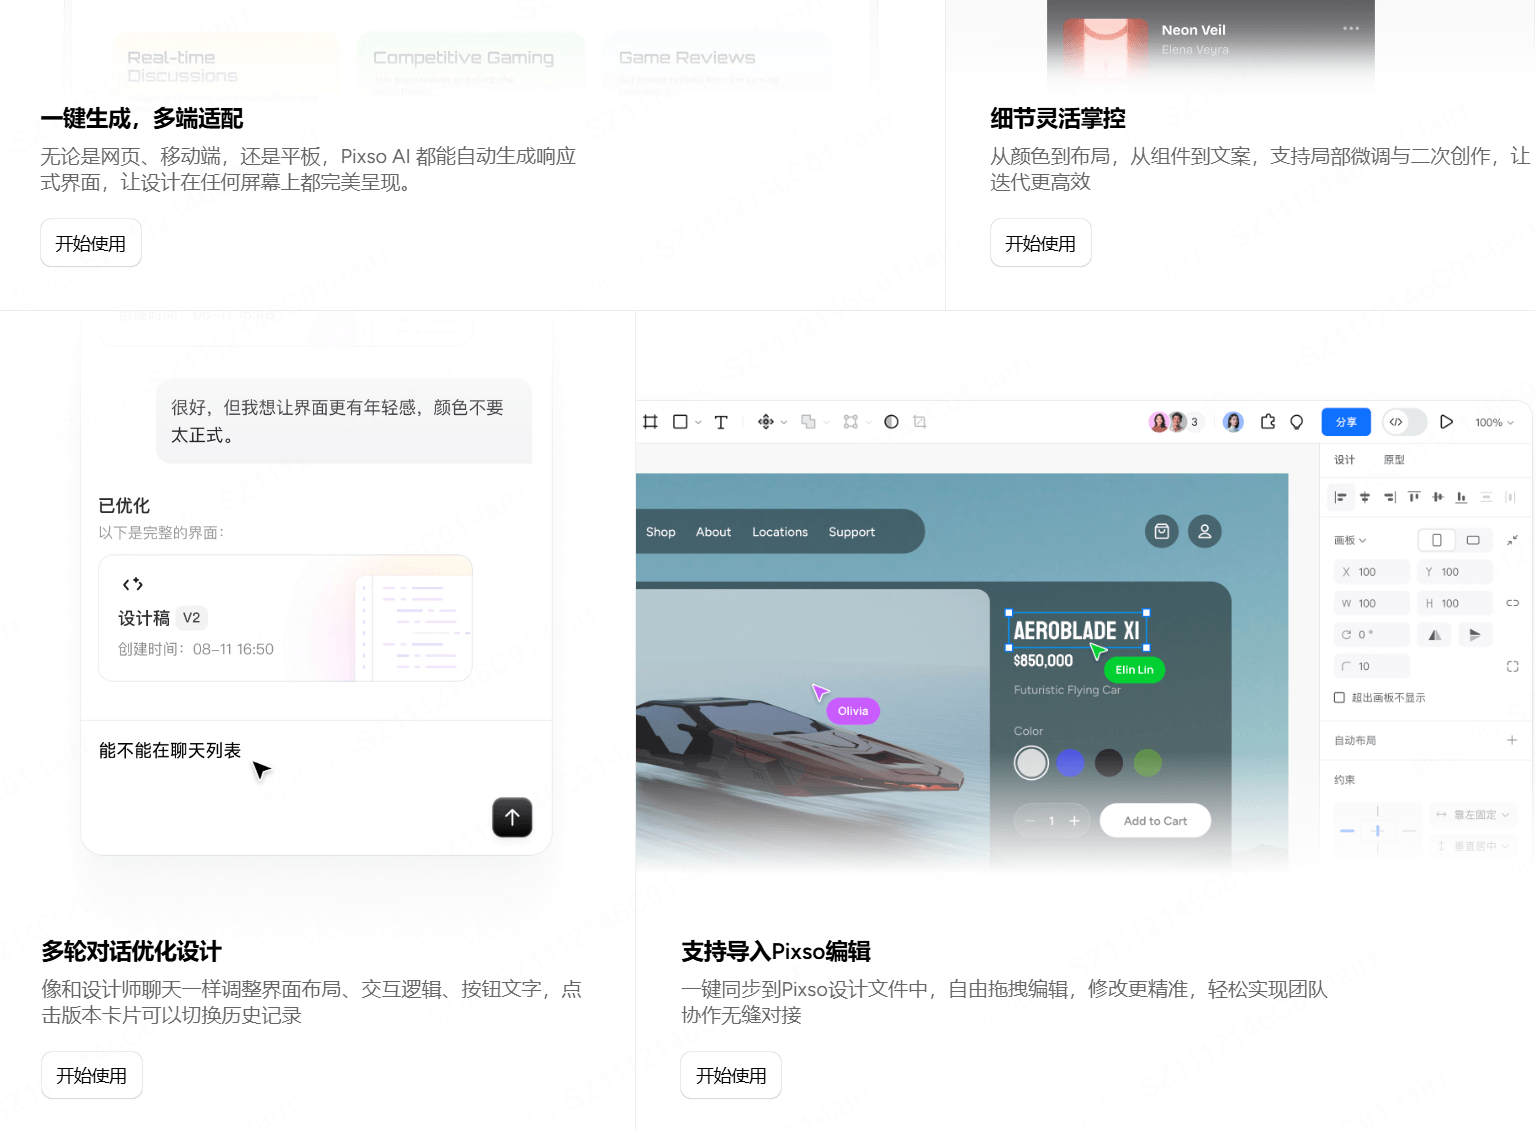Click the flip horizontal icon in design panel
This screenshot has height=1130, width=1535.
tap(1435, 634)
